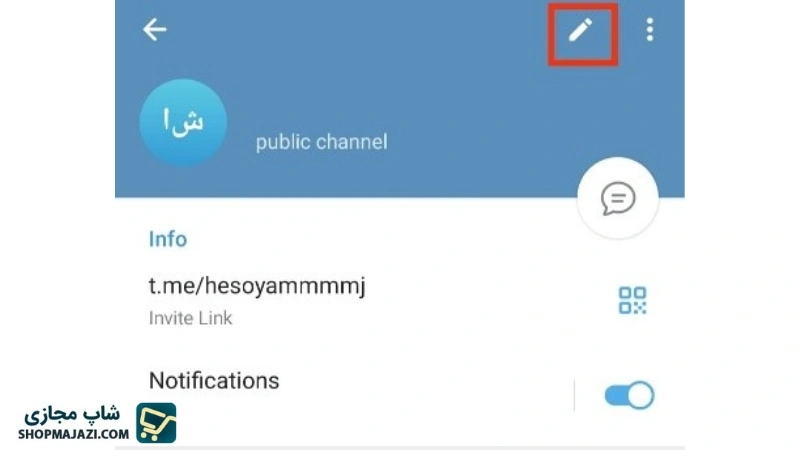
Task: Click the SHOPMAJAZI.COM watermark text
Action: [73, 434]
